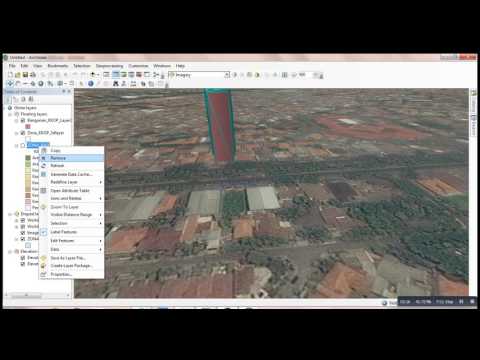Click the Globe layers root icon

(x=10, y=108)
